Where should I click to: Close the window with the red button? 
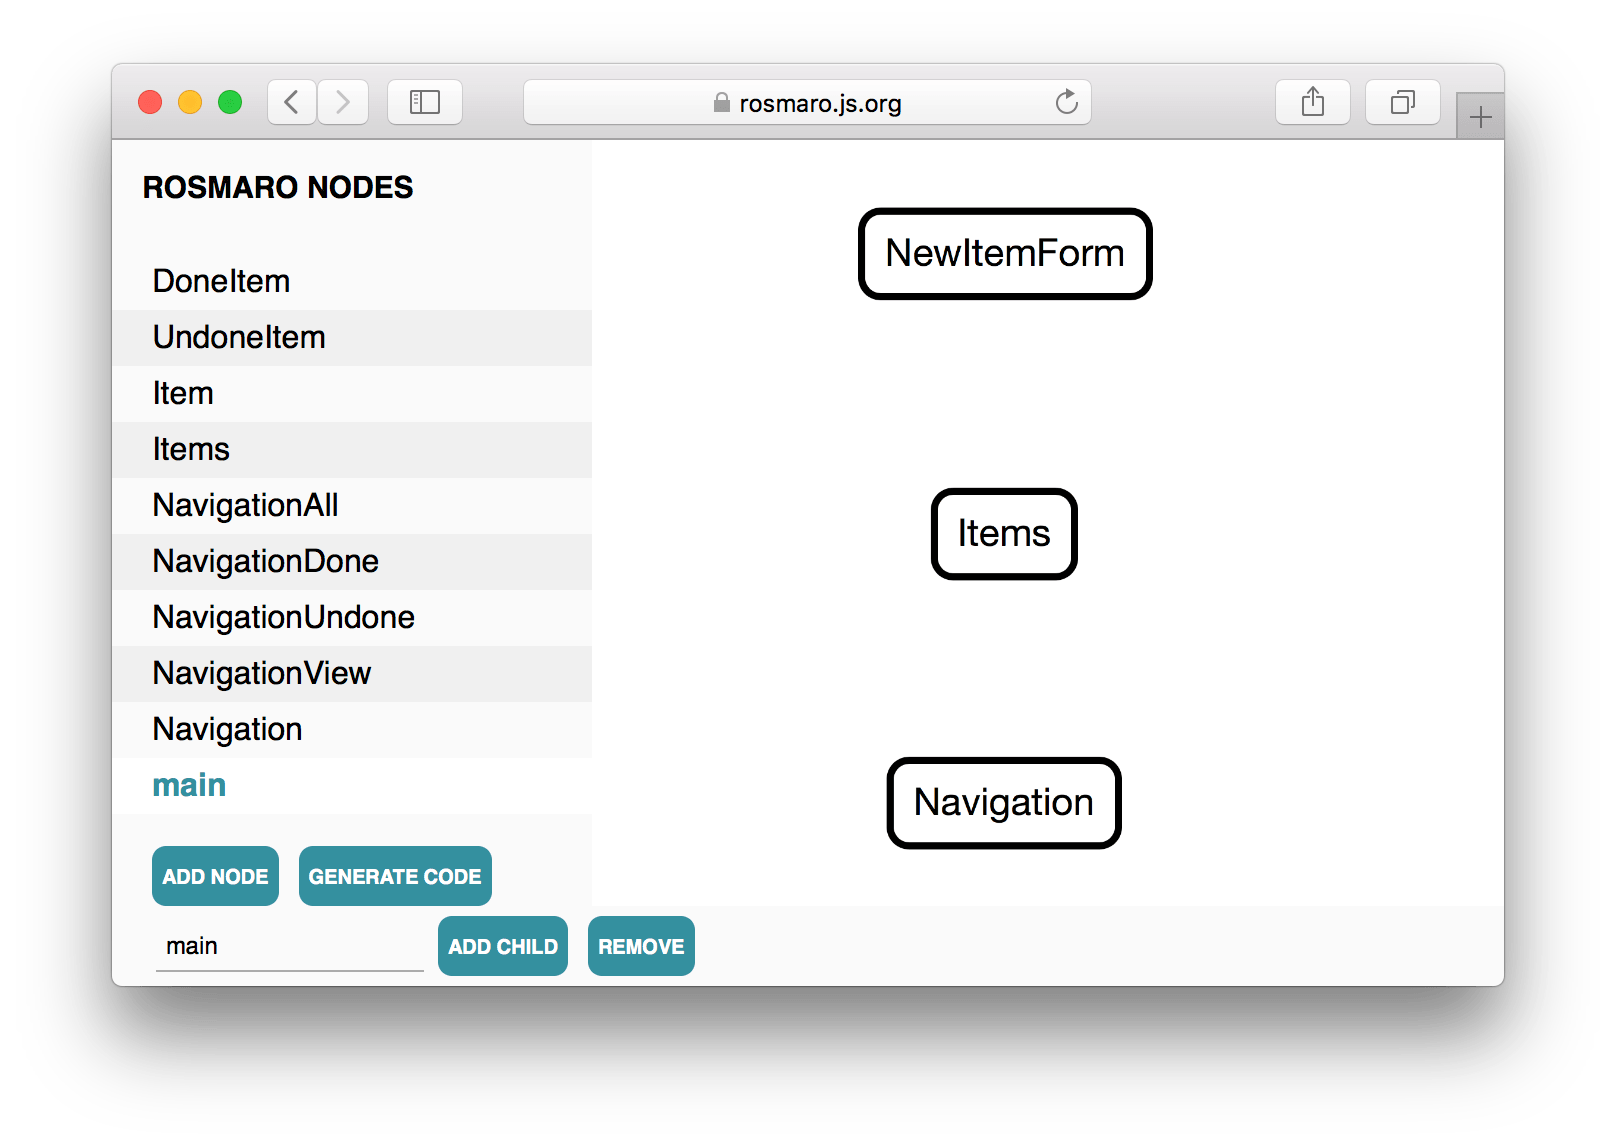click(150, 102)
